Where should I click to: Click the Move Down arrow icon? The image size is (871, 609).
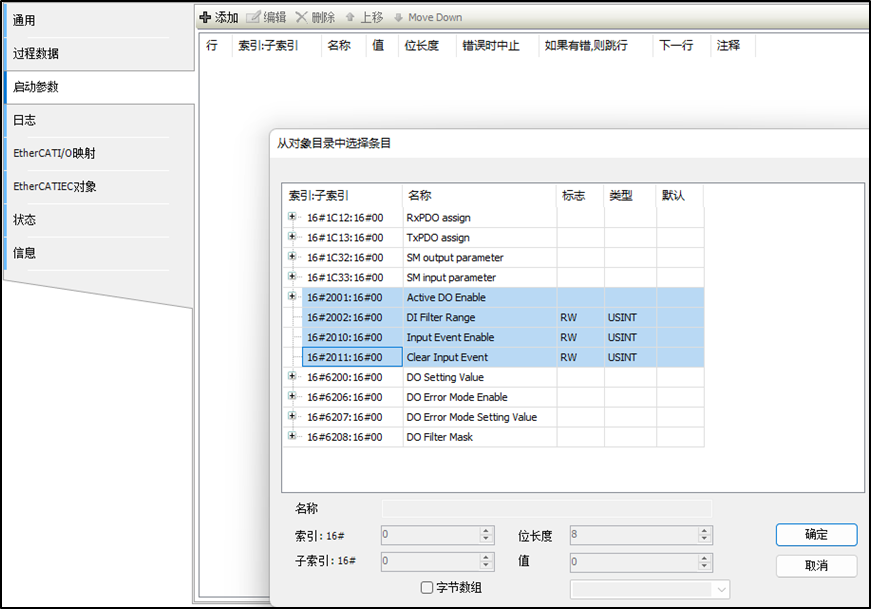[x=398, y=17]
